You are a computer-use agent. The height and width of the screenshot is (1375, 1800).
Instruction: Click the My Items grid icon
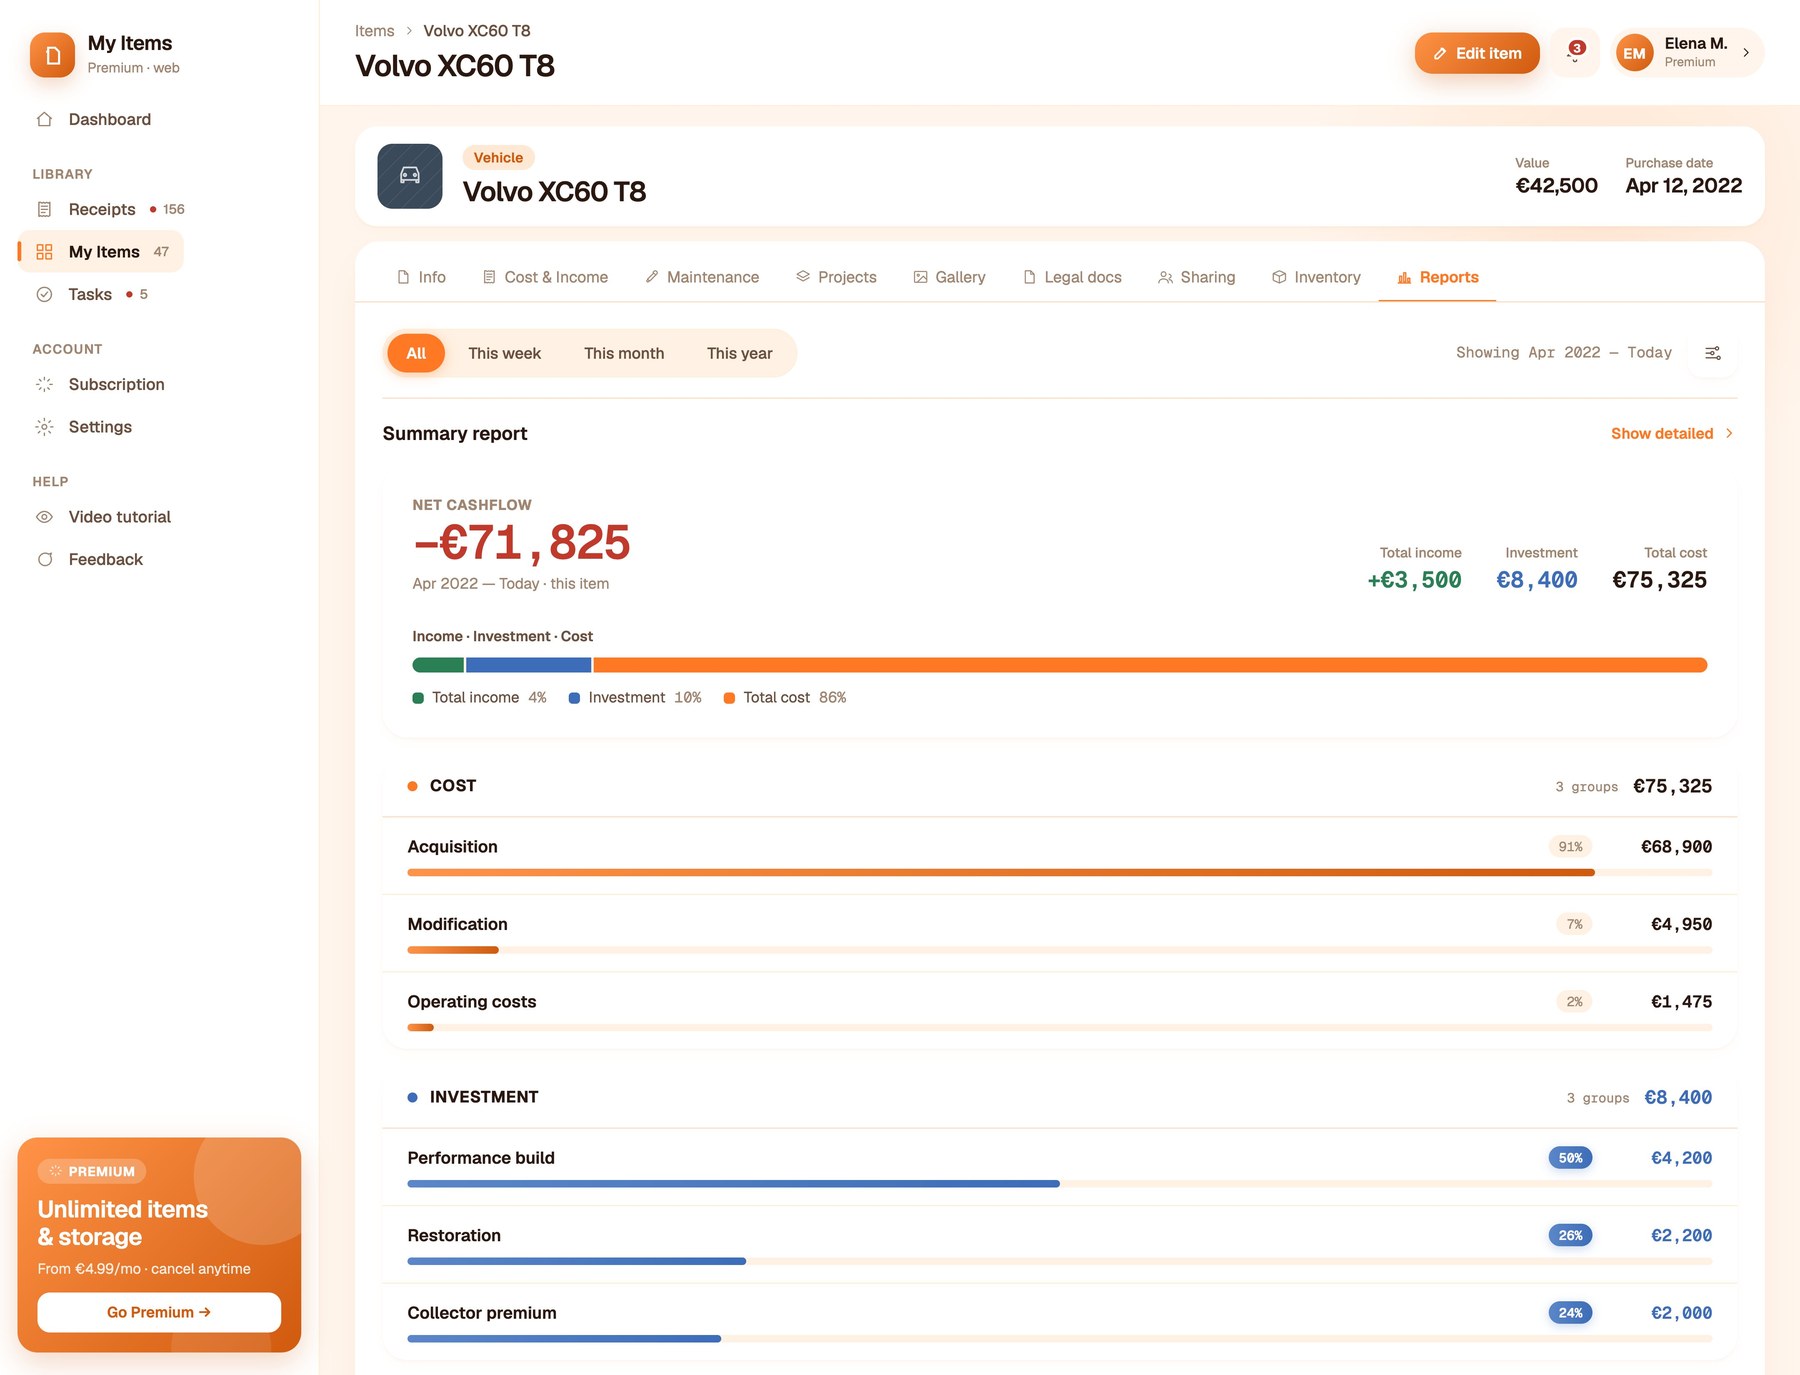coord(44,252)
